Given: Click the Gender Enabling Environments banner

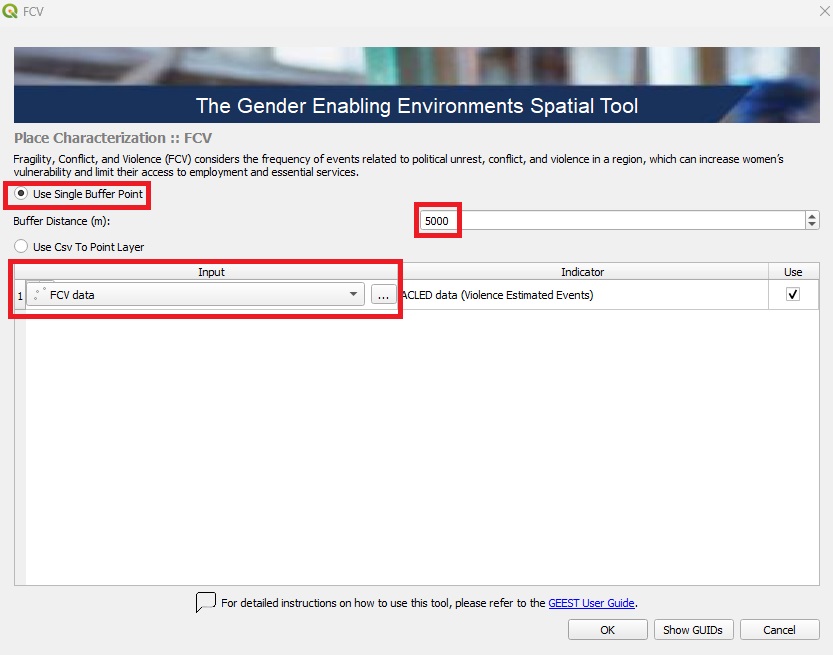Looking at the screenshot, I should pos(416,85).
